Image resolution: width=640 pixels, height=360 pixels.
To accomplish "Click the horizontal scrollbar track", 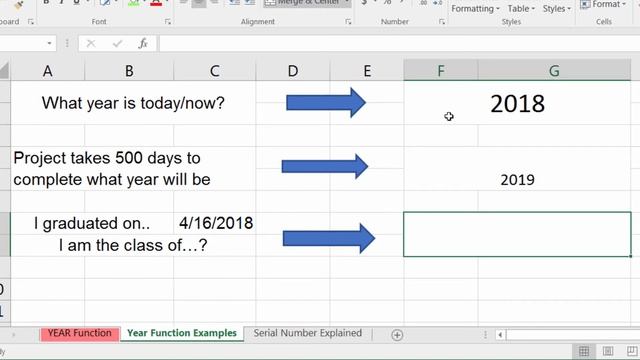I will coord(572,335).
